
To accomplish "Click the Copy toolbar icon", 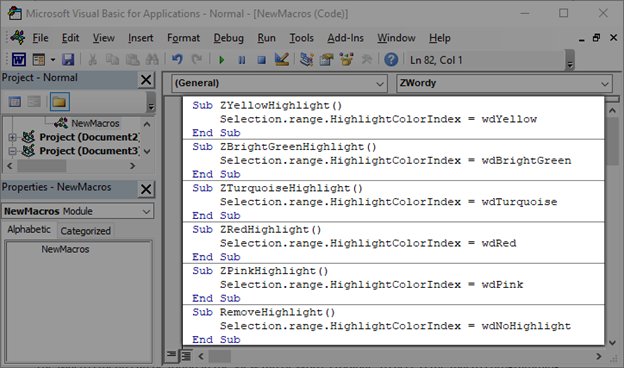I will [x=112, y=60].
